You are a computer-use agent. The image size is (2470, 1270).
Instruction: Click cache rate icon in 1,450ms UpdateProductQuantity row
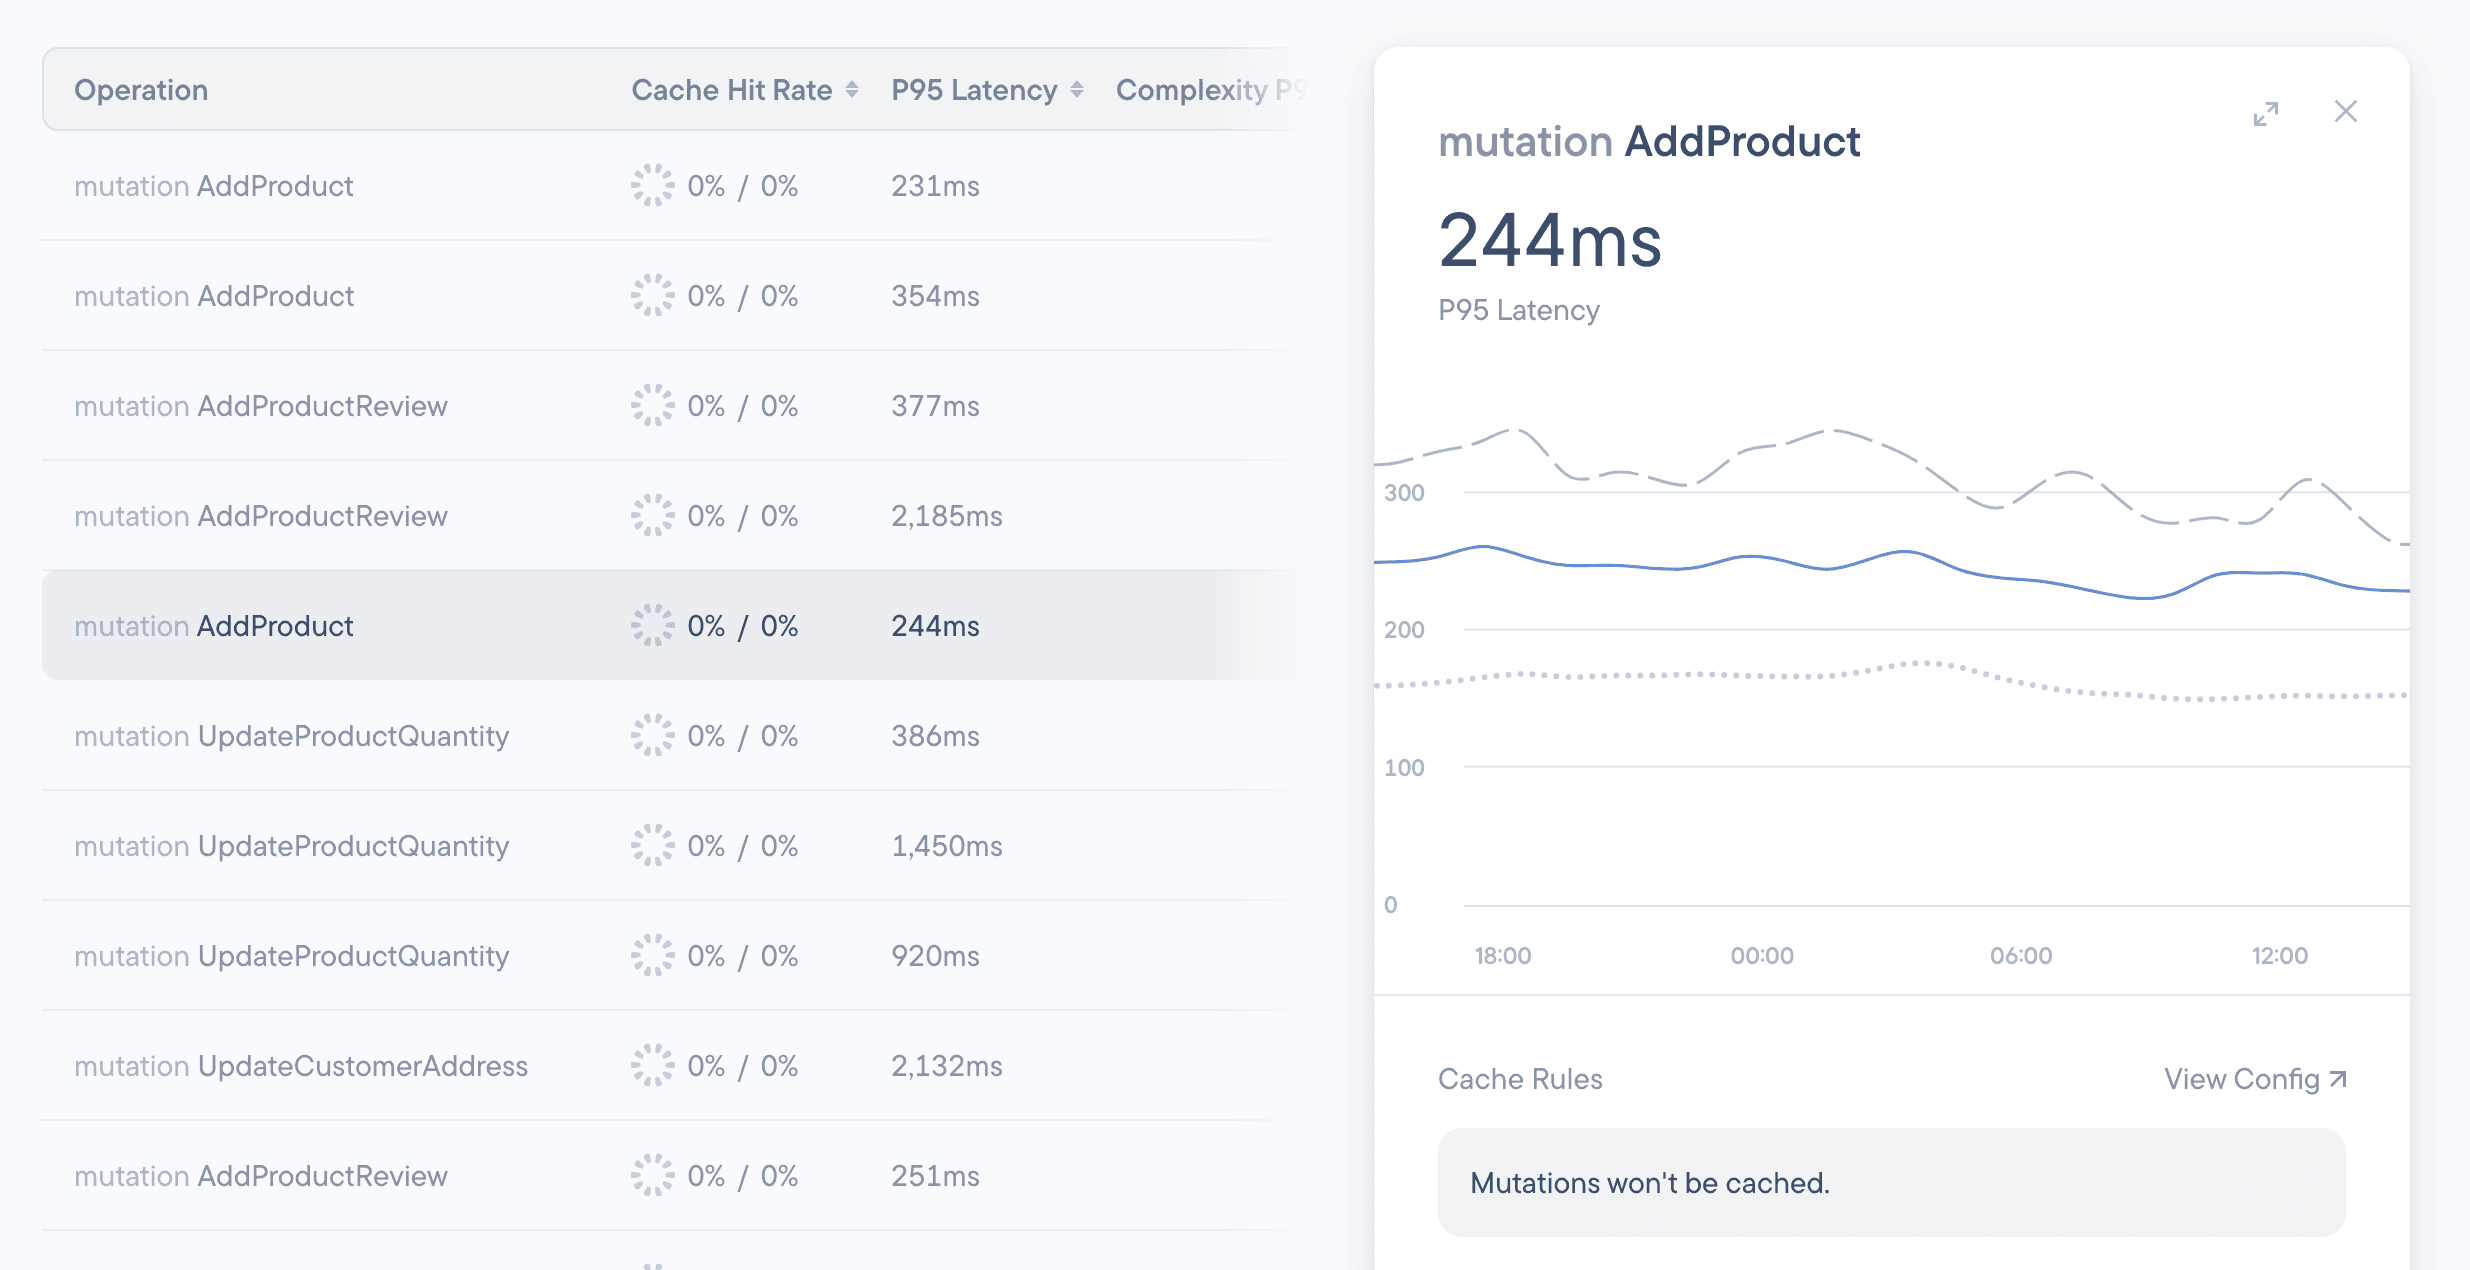(x=652, y=846)
